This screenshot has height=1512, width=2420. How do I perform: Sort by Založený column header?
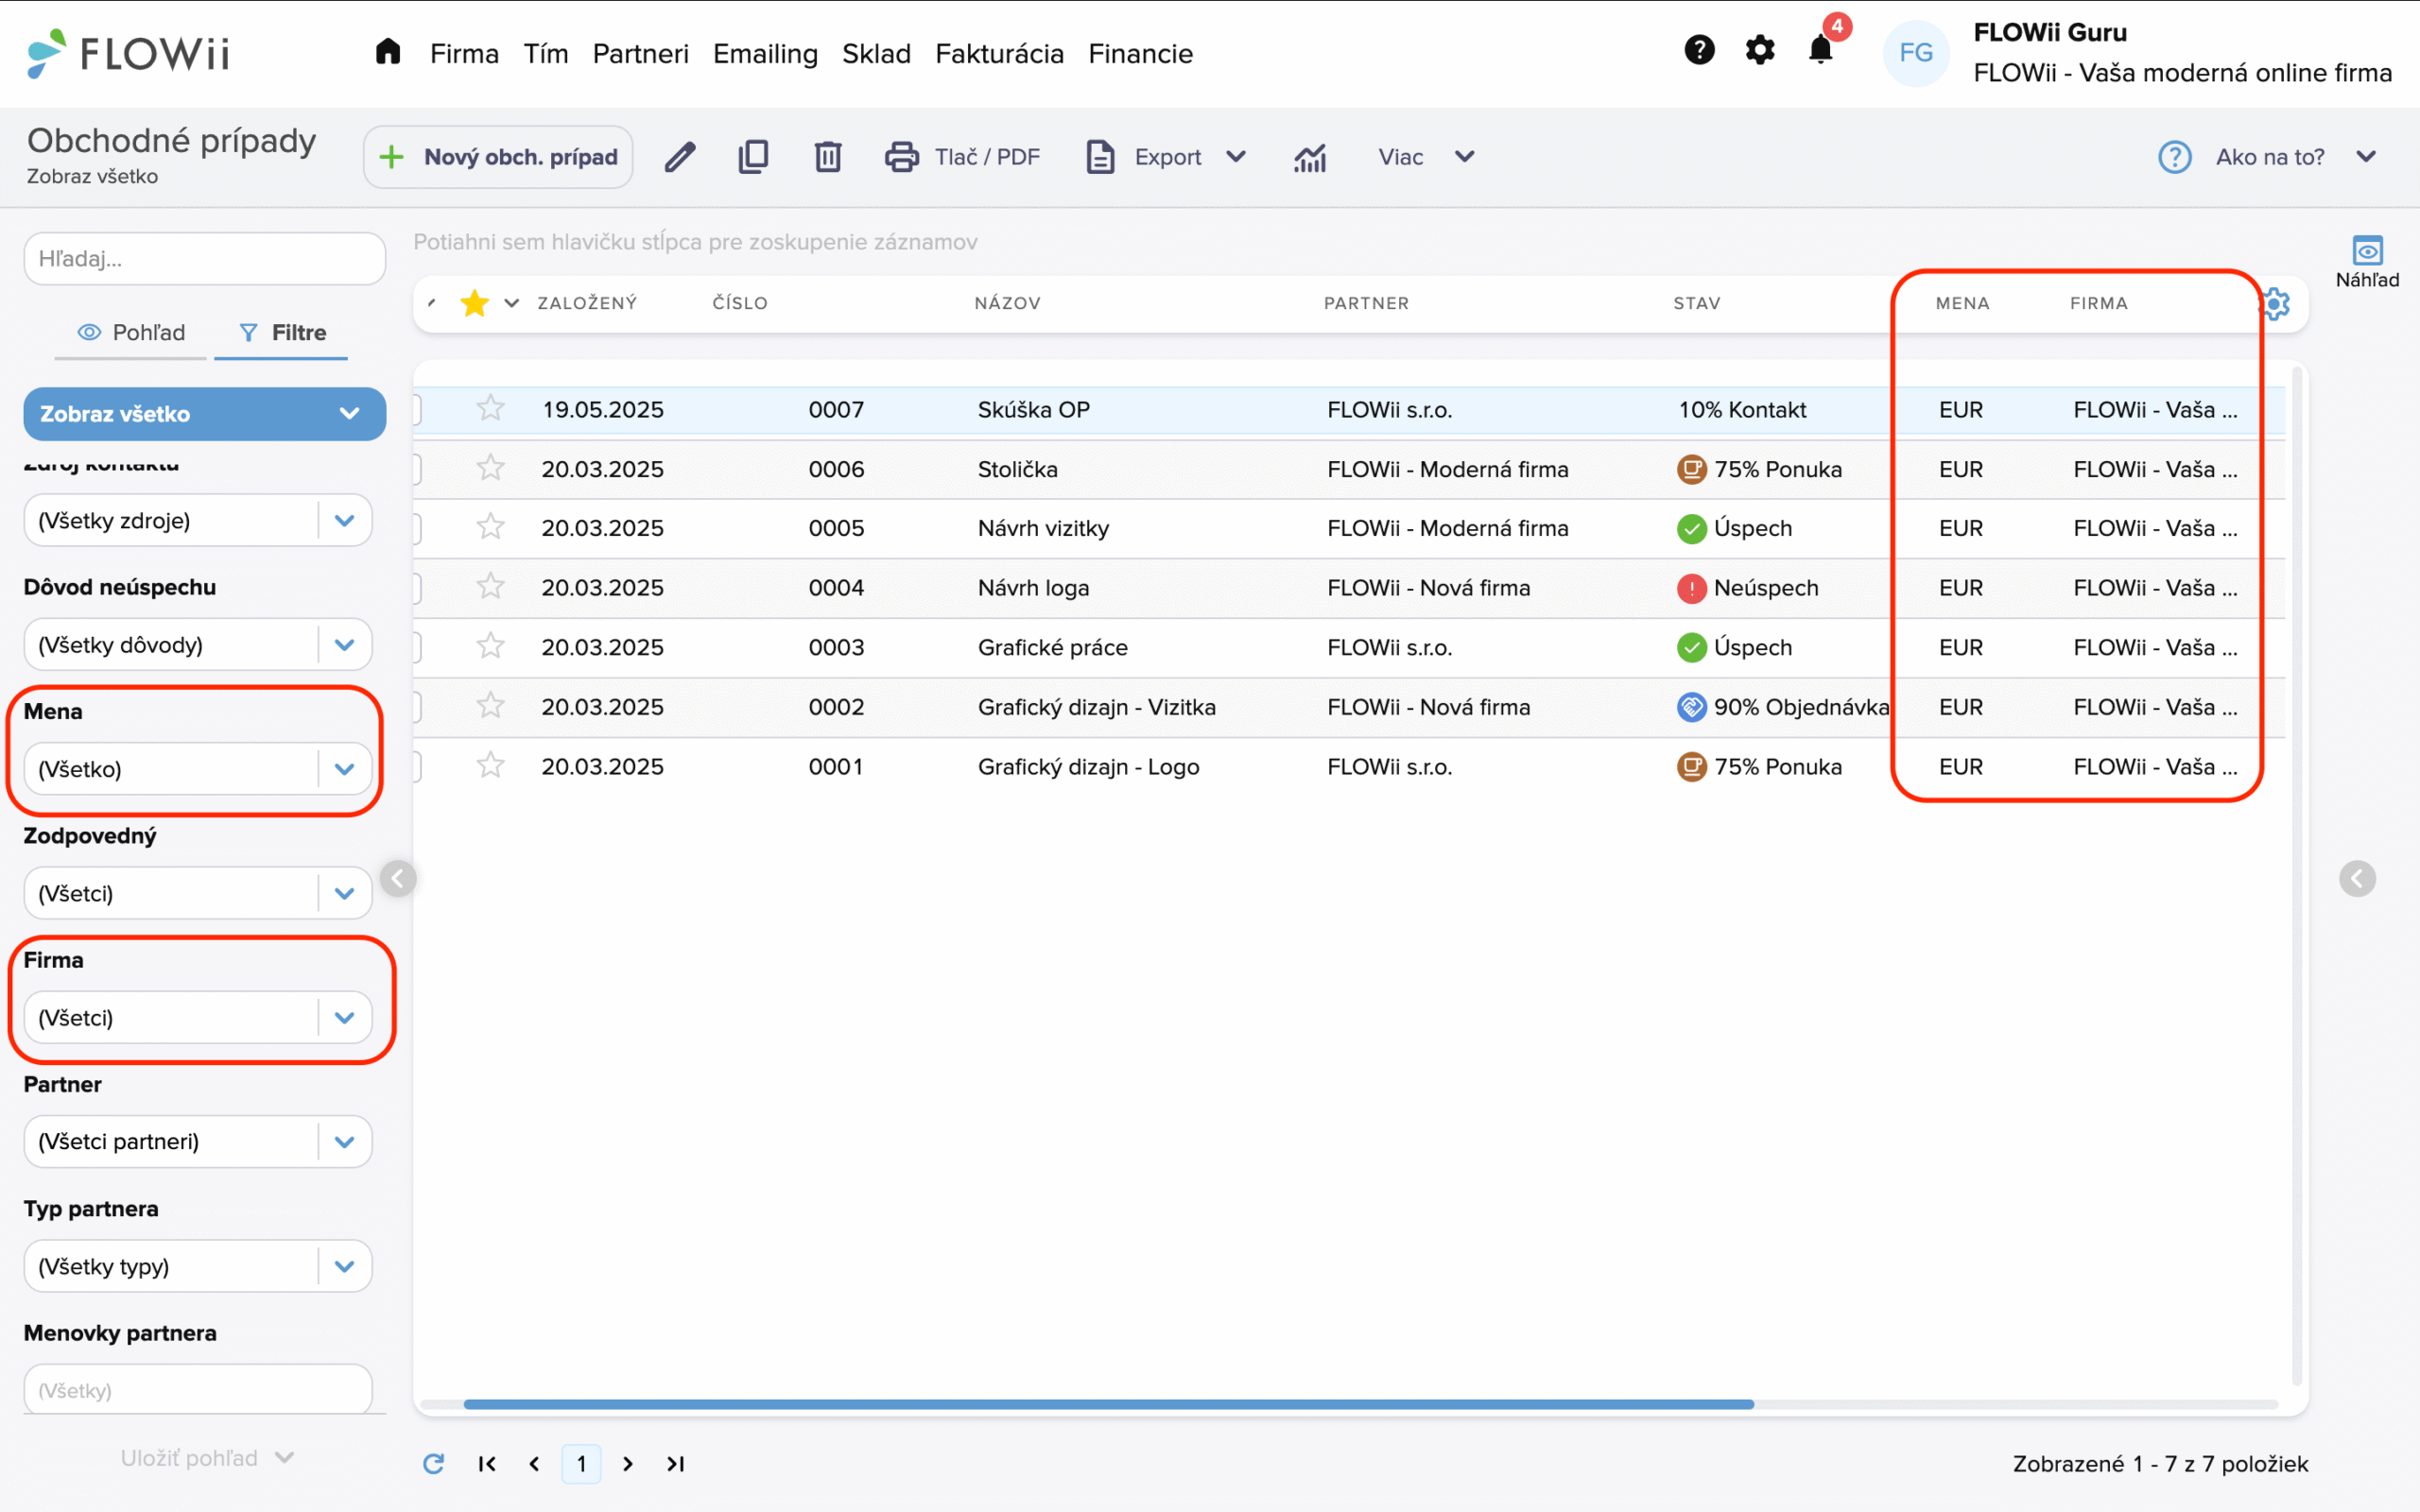tap(587, 303)
